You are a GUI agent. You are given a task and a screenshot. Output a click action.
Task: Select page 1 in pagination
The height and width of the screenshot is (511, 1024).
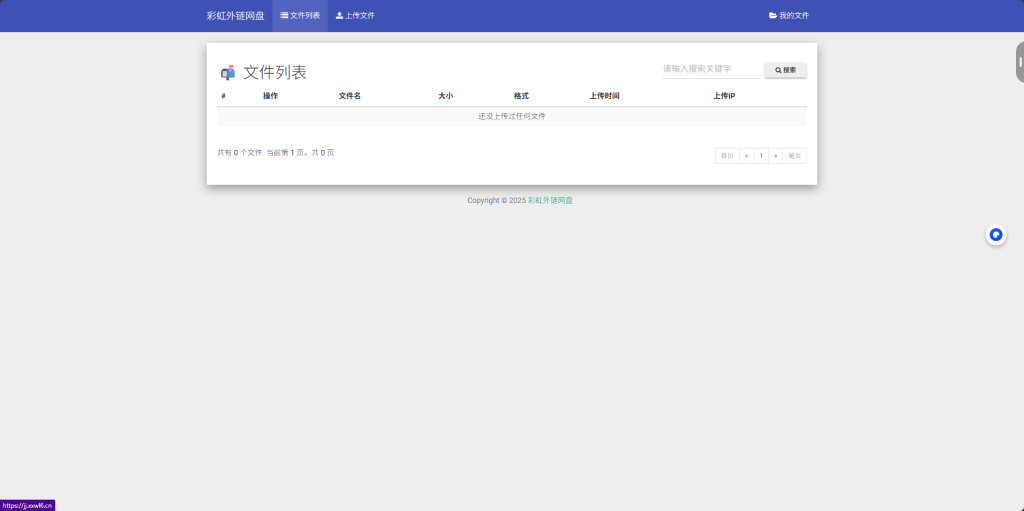(x=761, y=156)
